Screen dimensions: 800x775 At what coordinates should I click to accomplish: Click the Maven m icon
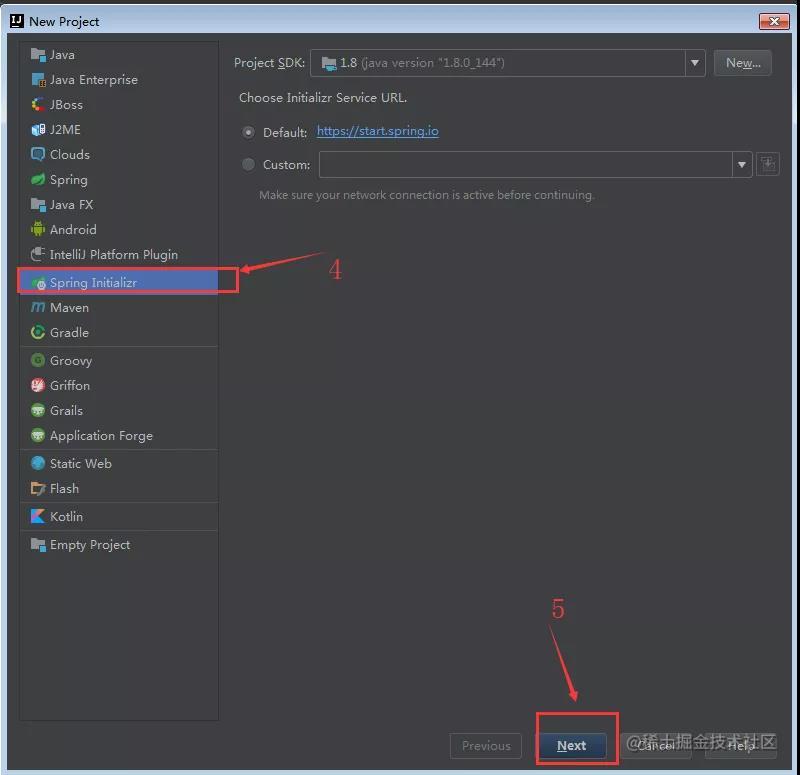(x=38, y=307)
